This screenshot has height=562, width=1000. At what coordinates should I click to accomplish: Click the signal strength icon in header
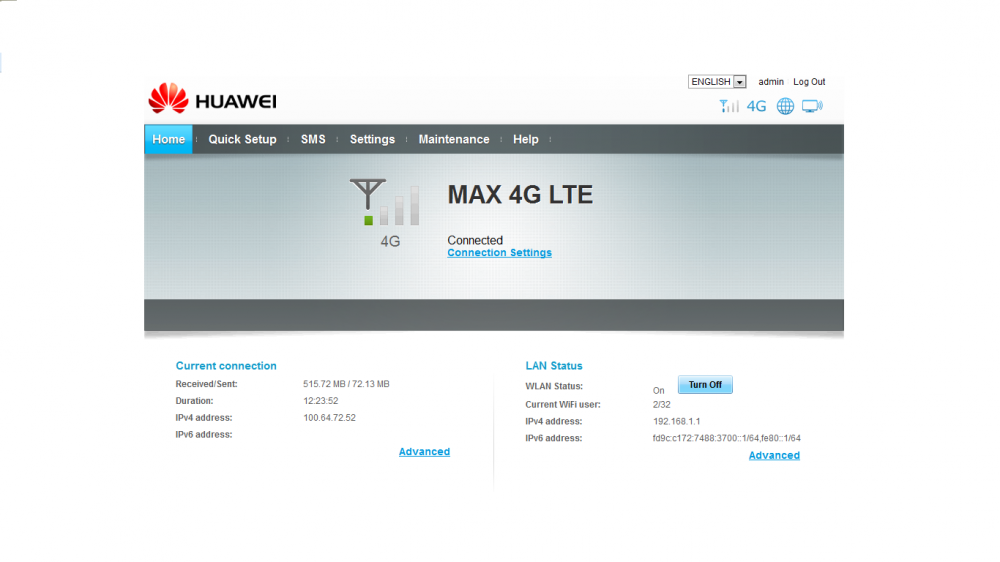tap(729, 106)
